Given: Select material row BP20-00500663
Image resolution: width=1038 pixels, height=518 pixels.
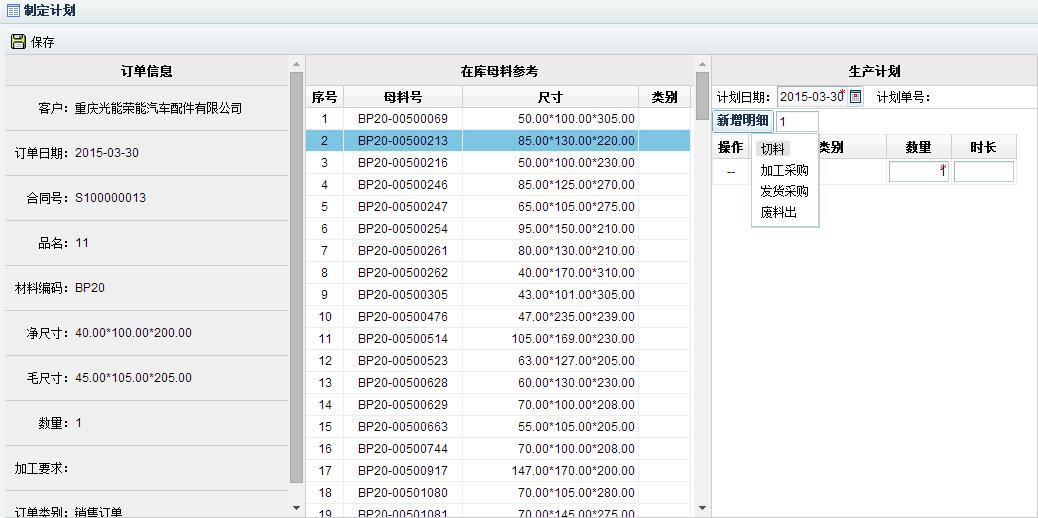Looking at the screenshot, I should coord(498,427).
